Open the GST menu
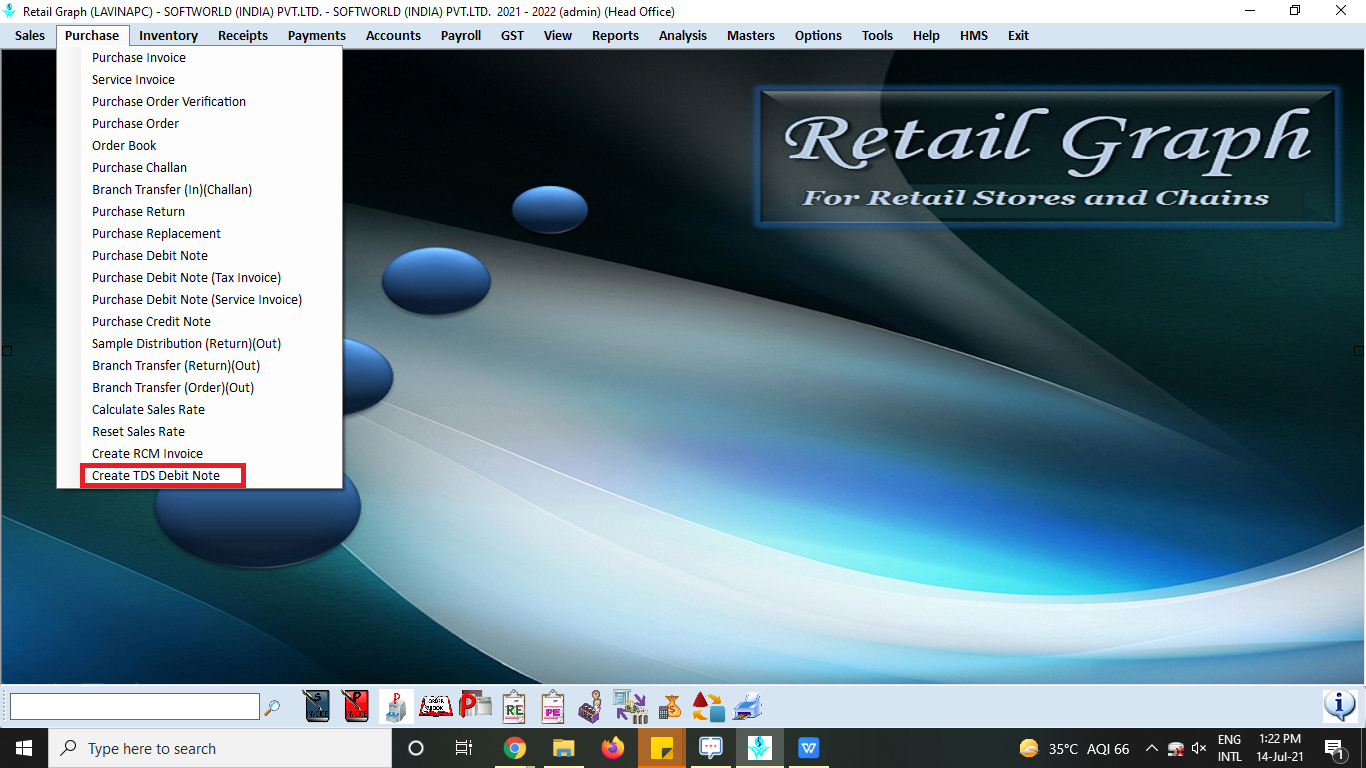Image resolution: width=1366 pixels, height=768 pixels. point(512,35)
